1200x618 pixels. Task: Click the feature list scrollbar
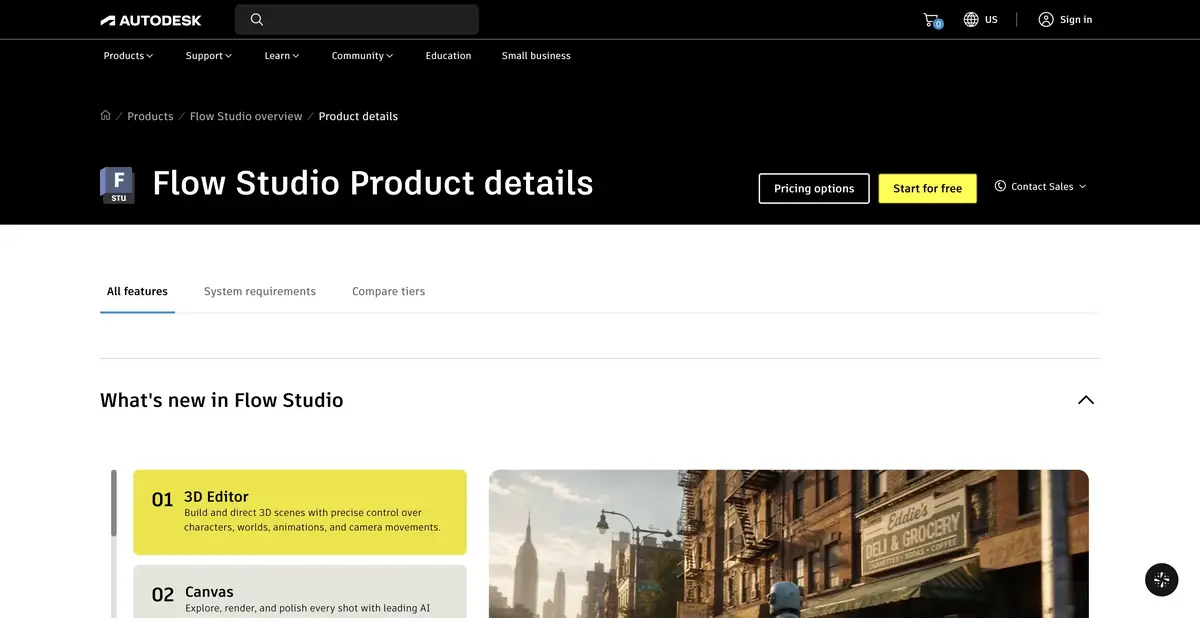pos(113,503)
